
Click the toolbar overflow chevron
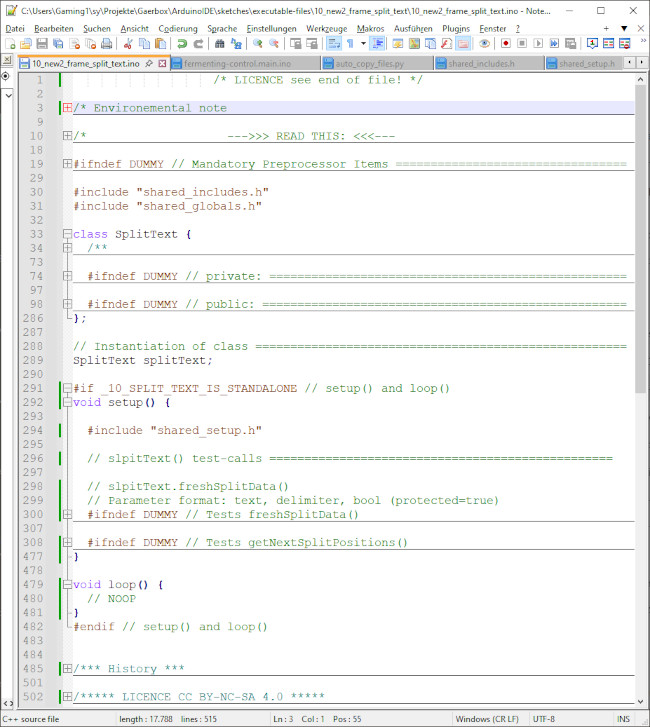pyautogui.click(x=644, y=41)
